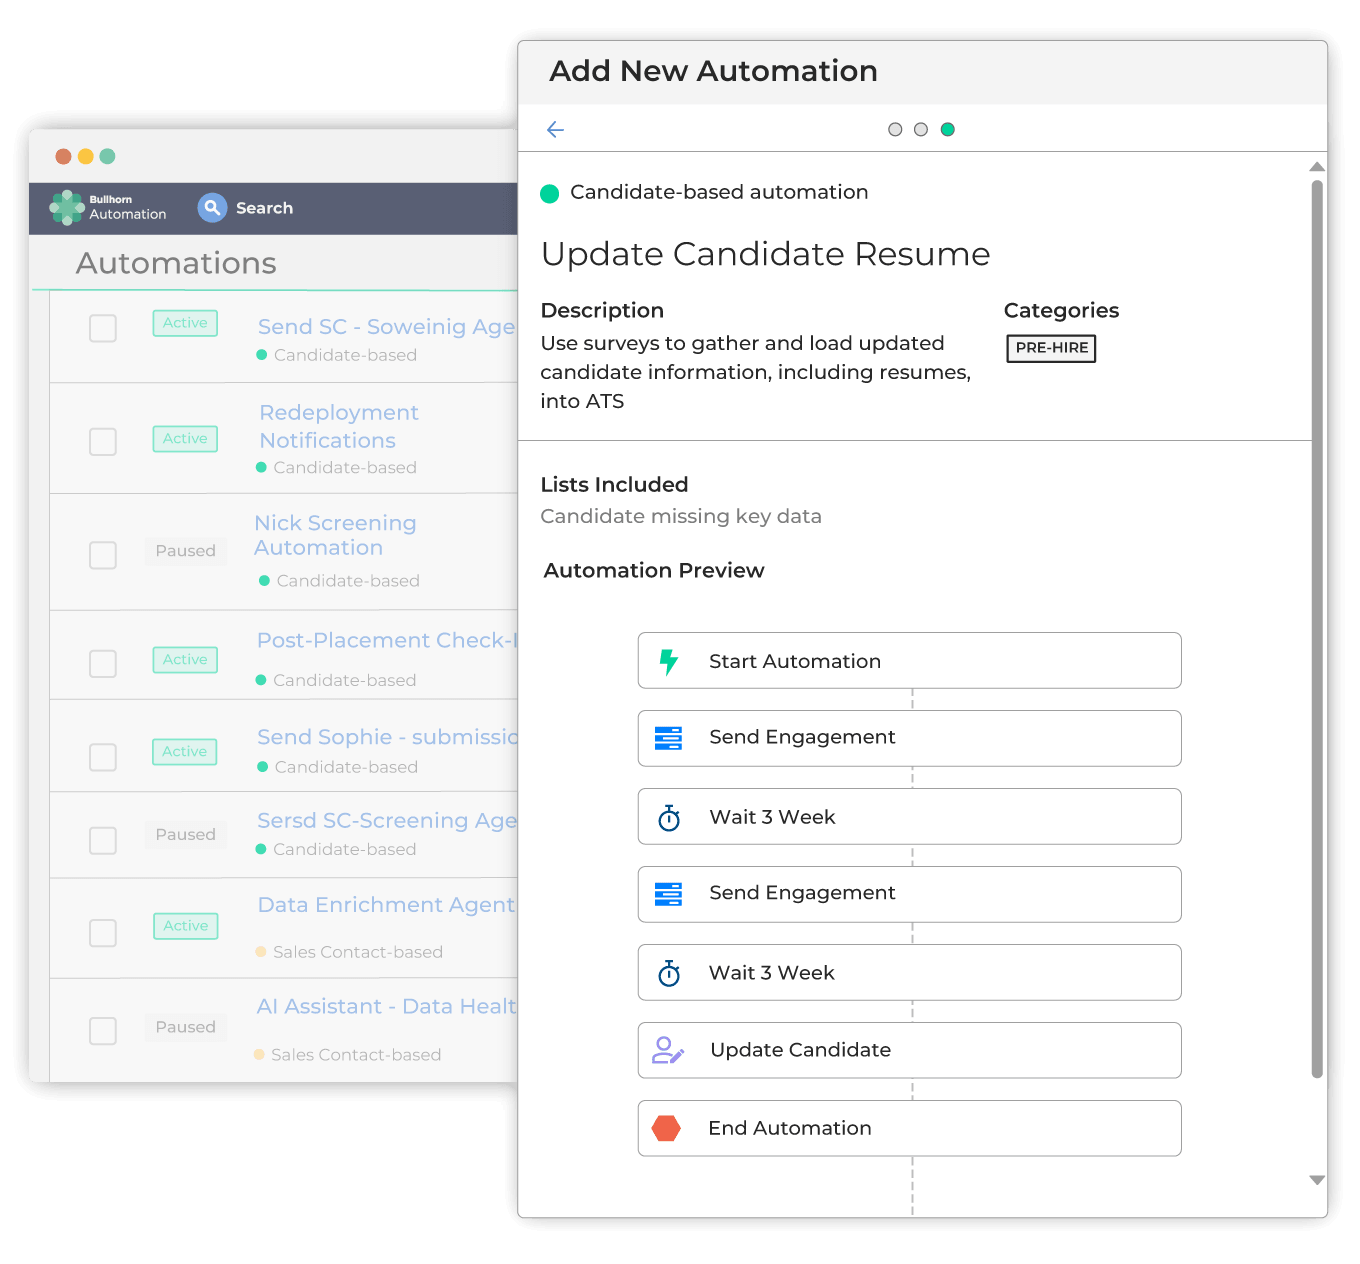Viewport: 1360px width, 1264px height.
Task: Click the PRE-HIRE category tag
Action: coord(1051,348)
